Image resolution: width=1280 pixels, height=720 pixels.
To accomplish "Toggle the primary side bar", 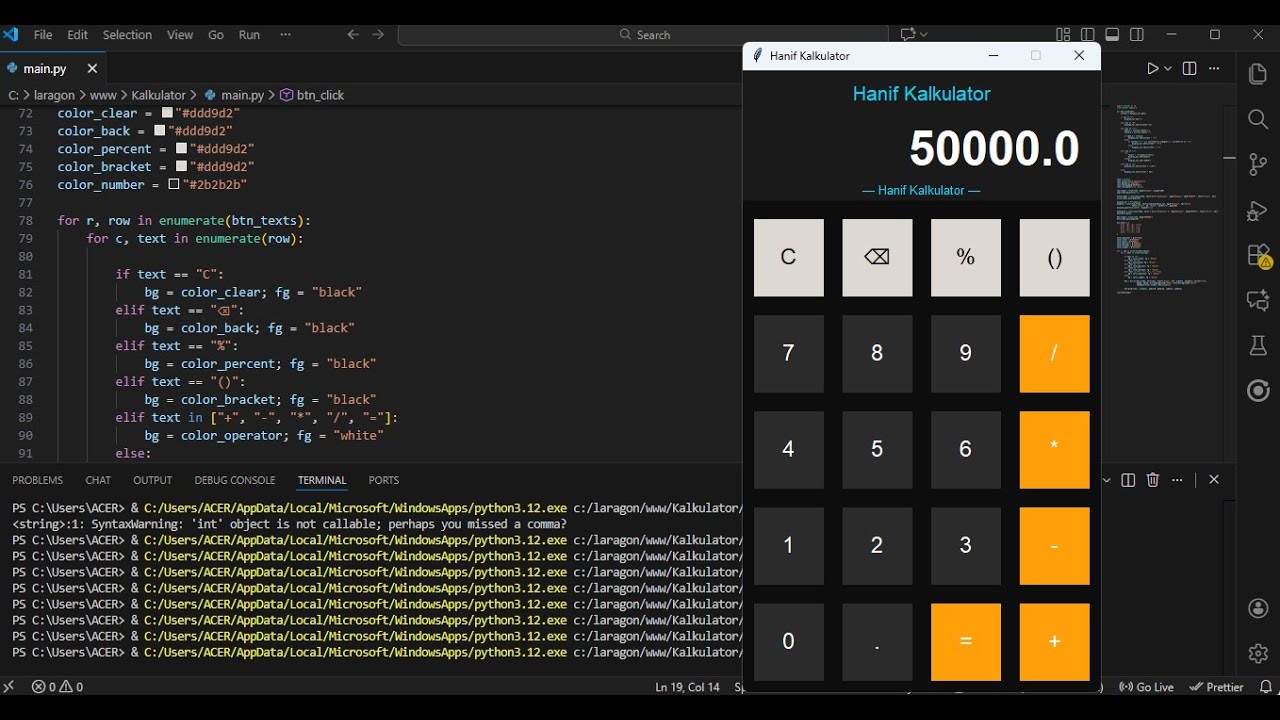I will pyautogui.click(x=1088, y=35).
